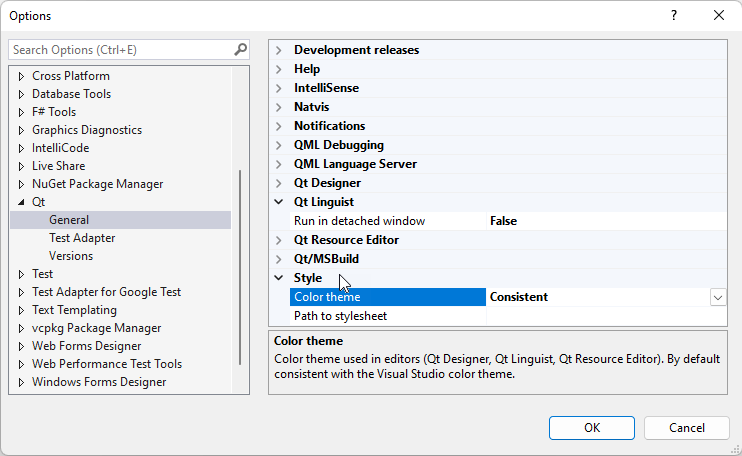The image size is (742, 456).
Task: Expand the Notifications category chevron
Action: pyautogui.click(x=279, y=126)
